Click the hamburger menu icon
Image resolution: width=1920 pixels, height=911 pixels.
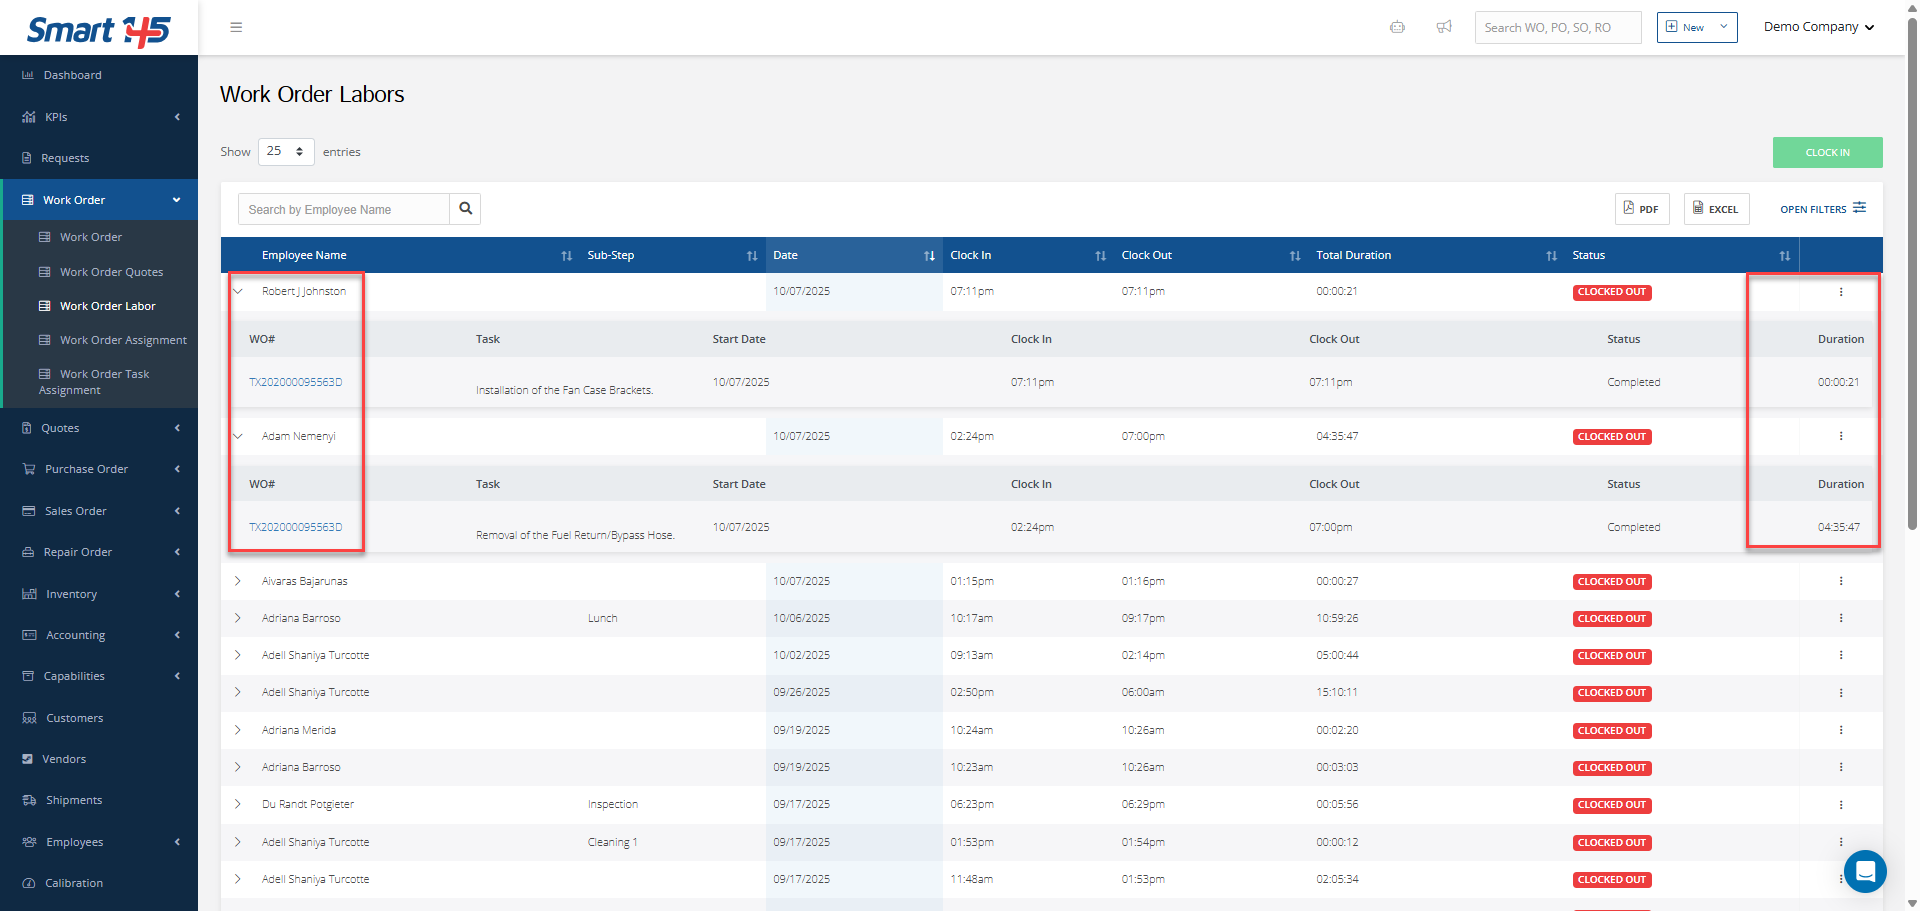click(236, 27)
